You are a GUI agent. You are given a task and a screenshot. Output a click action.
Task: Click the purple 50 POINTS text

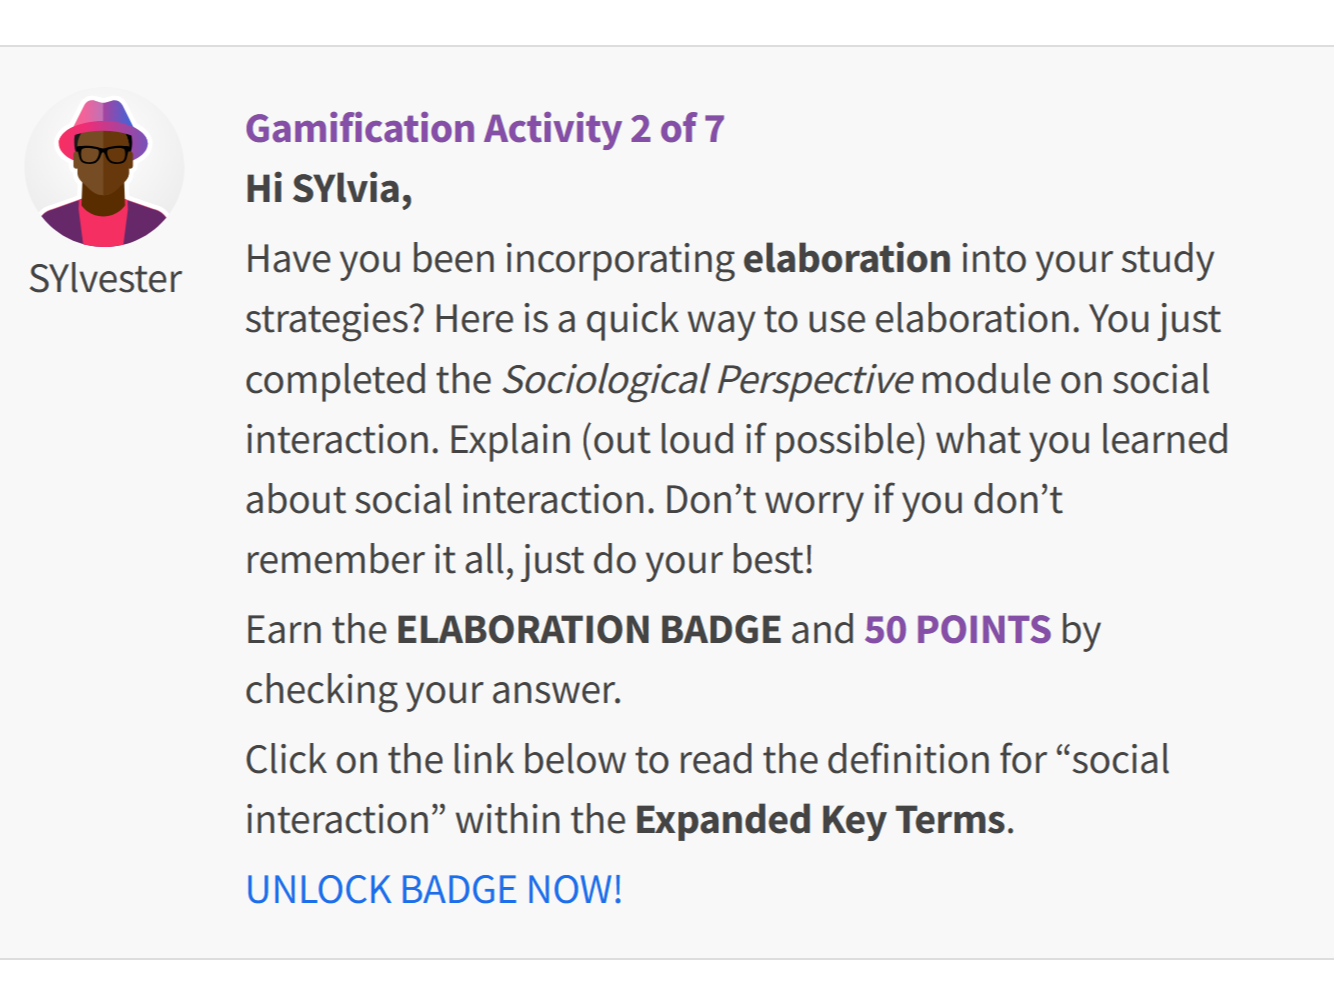point(958,629)
